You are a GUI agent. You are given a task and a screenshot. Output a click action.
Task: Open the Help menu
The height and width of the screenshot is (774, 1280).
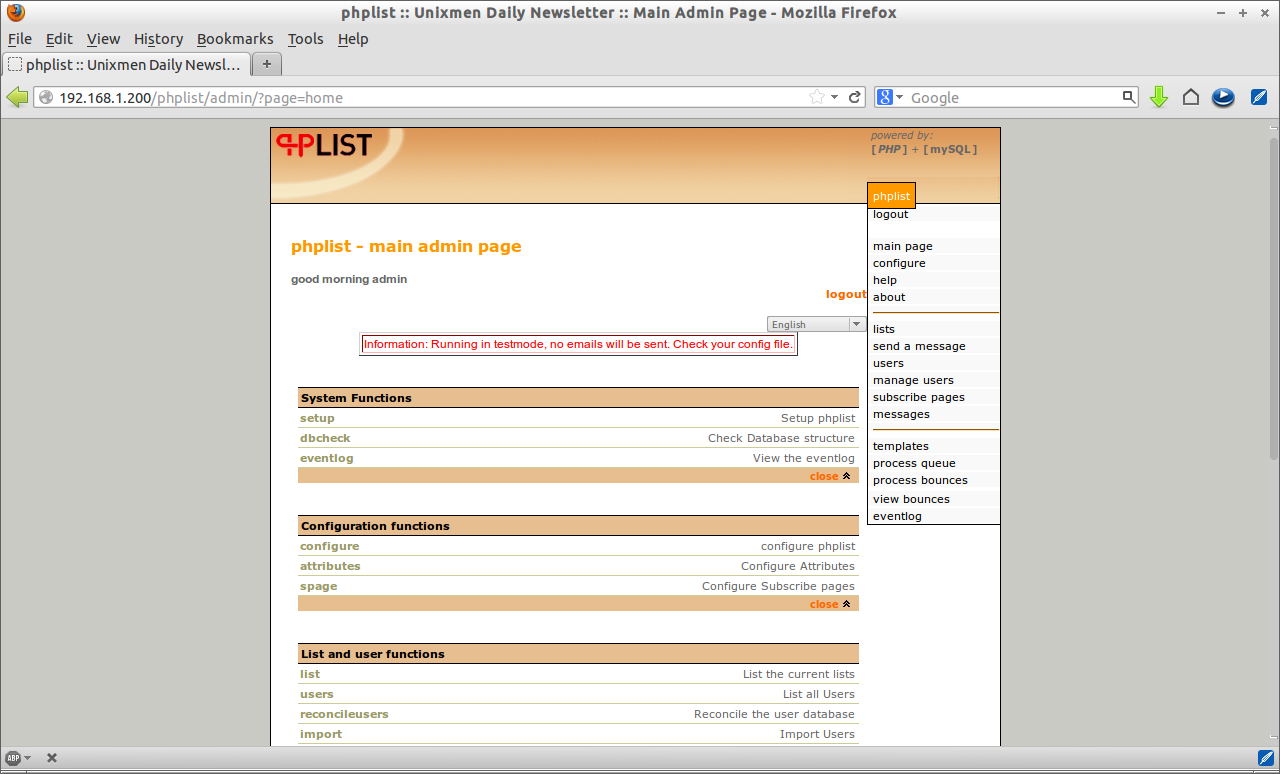(353, 39)
